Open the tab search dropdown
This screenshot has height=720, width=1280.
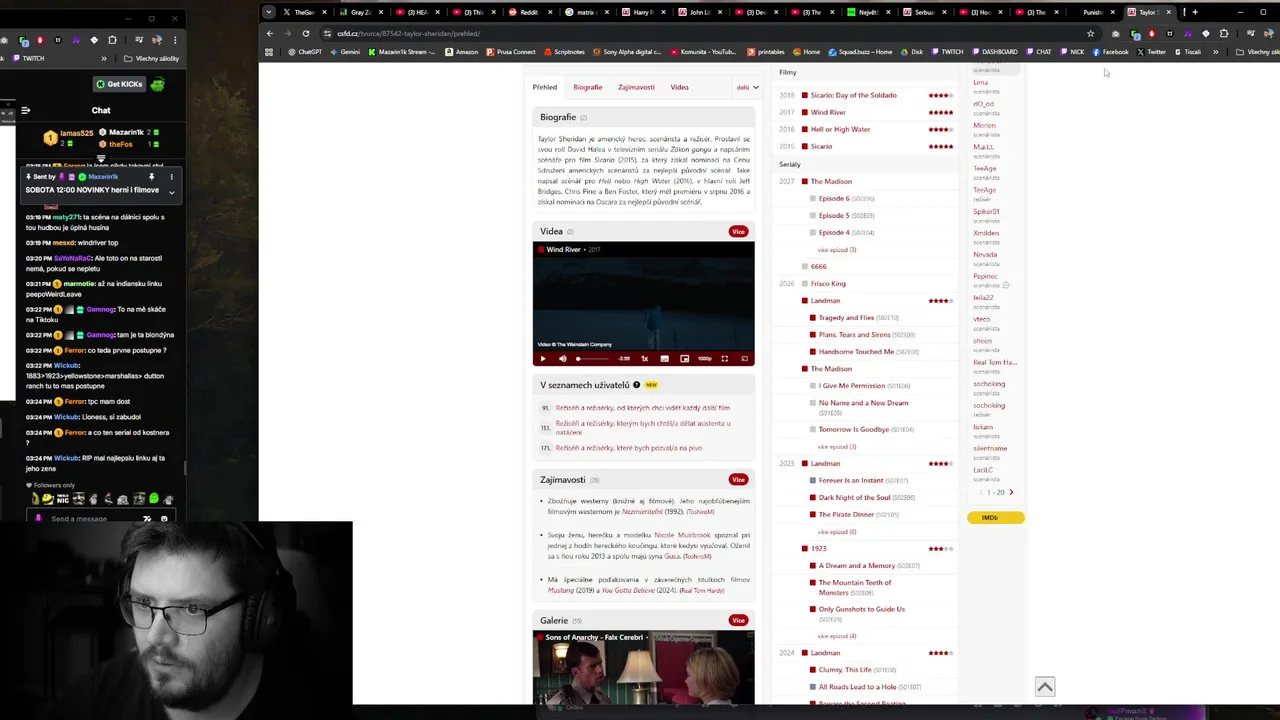tap(268, 12)
